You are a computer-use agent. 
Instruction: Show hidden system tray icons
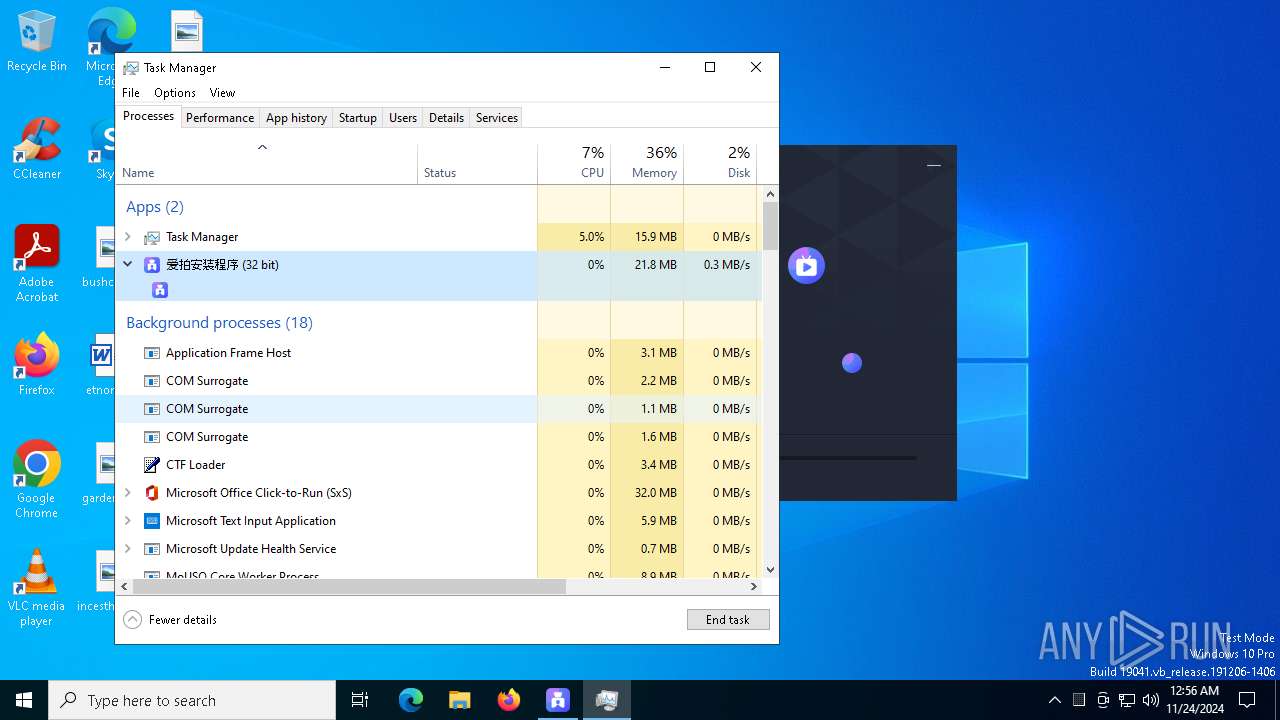1054,700
